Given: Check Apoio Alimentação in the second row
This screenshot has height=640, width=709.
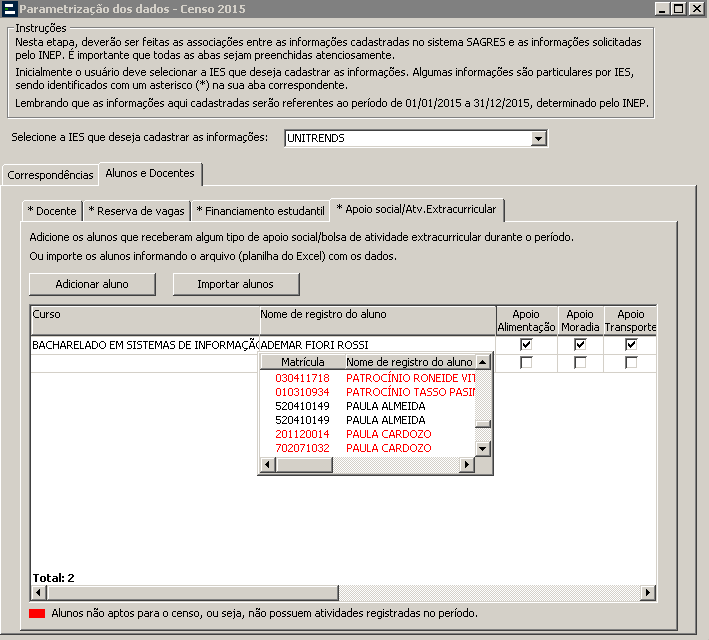Looking at the screenshot, I should (x=526, y=363).
